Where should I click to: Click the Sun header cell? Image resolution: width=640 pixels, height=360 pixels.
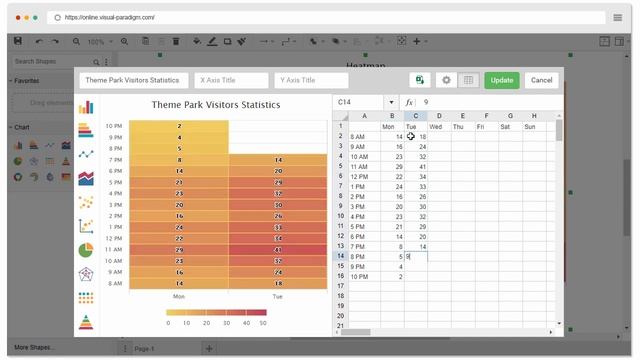pyautogui.click(x=534, y=127)
